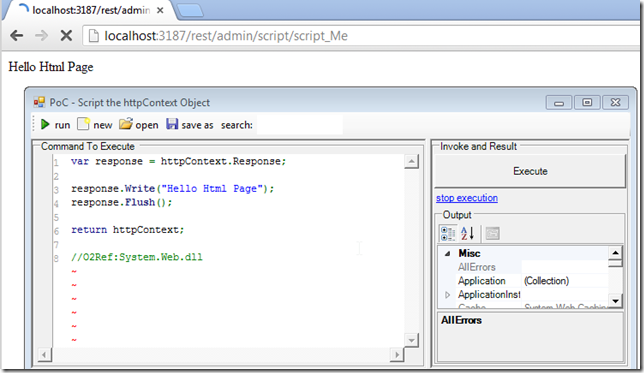Viewport: 644px width, 373px height.
Task: Click the stop execution link
Action: pyautogui.click(x=467, y=198)
